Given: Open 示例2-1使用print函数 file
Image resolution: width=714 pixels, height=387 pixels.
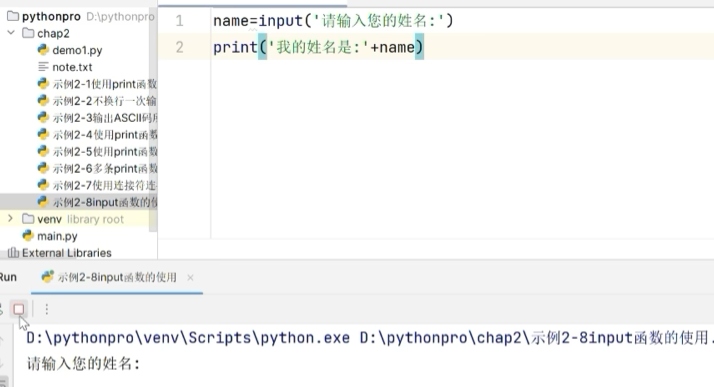Looking at the screenshot, I should [x=105, y=84].
